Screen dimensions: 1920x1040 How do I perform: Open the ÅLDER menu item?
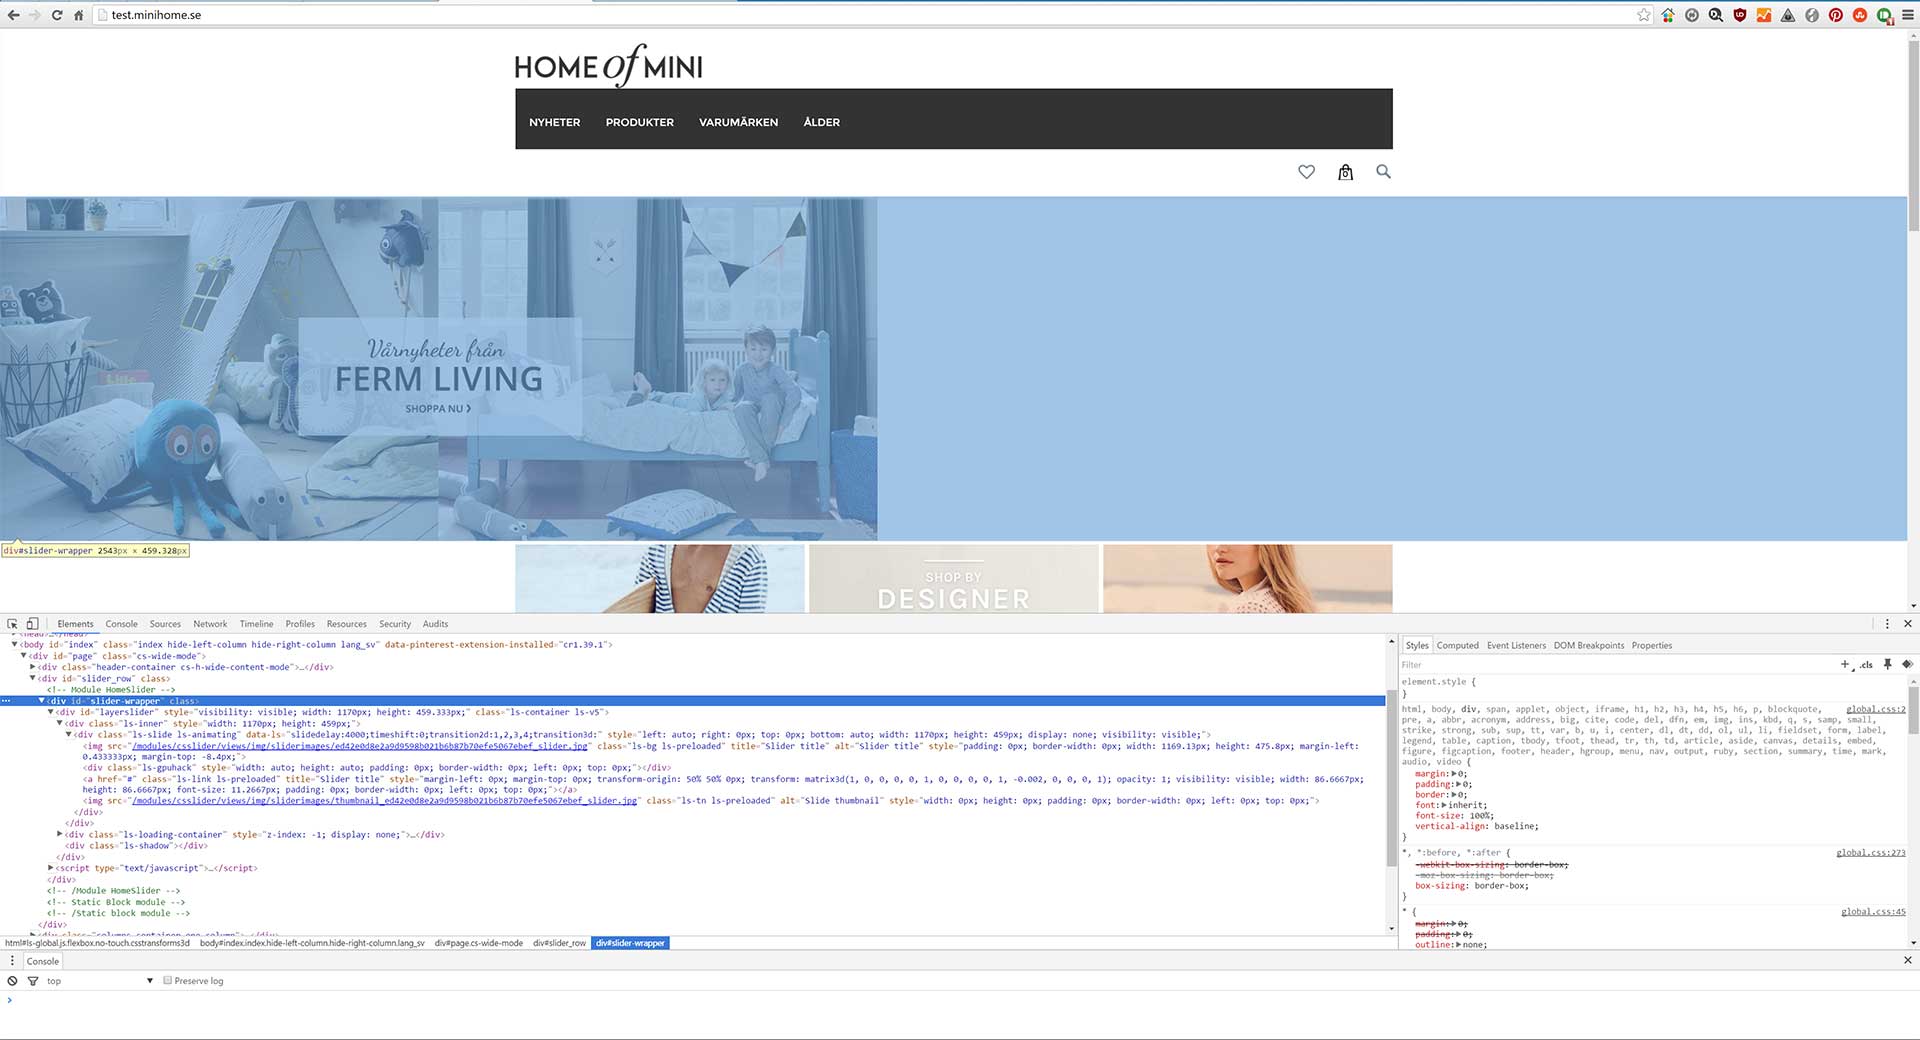coord(821,122)
